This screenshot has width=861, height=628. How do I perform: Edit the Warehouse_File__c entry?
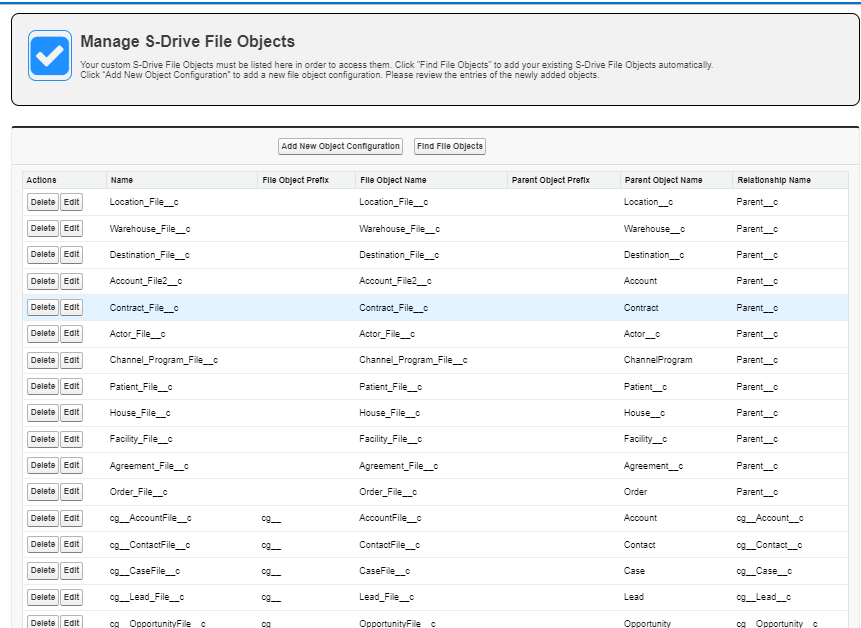pos(72,228)
